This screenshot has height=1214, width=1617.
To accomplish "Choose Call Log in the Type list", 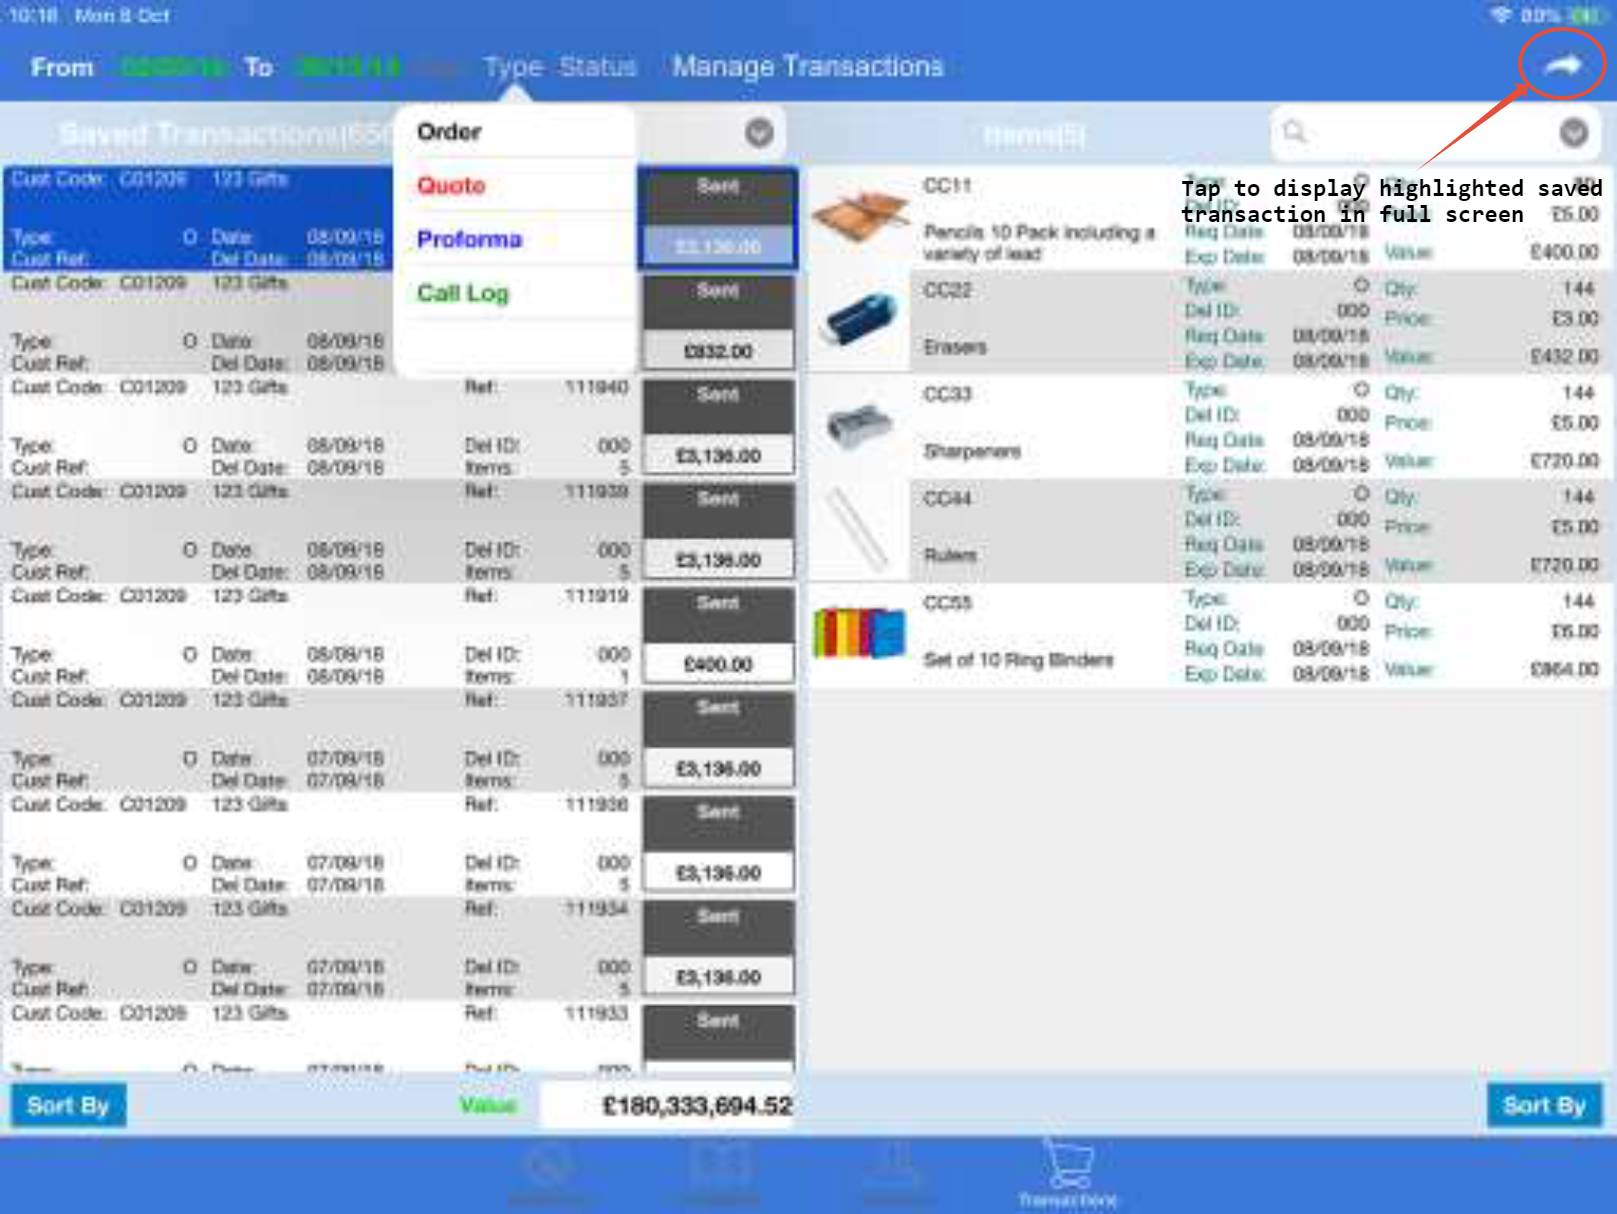I will pos(463,293).
